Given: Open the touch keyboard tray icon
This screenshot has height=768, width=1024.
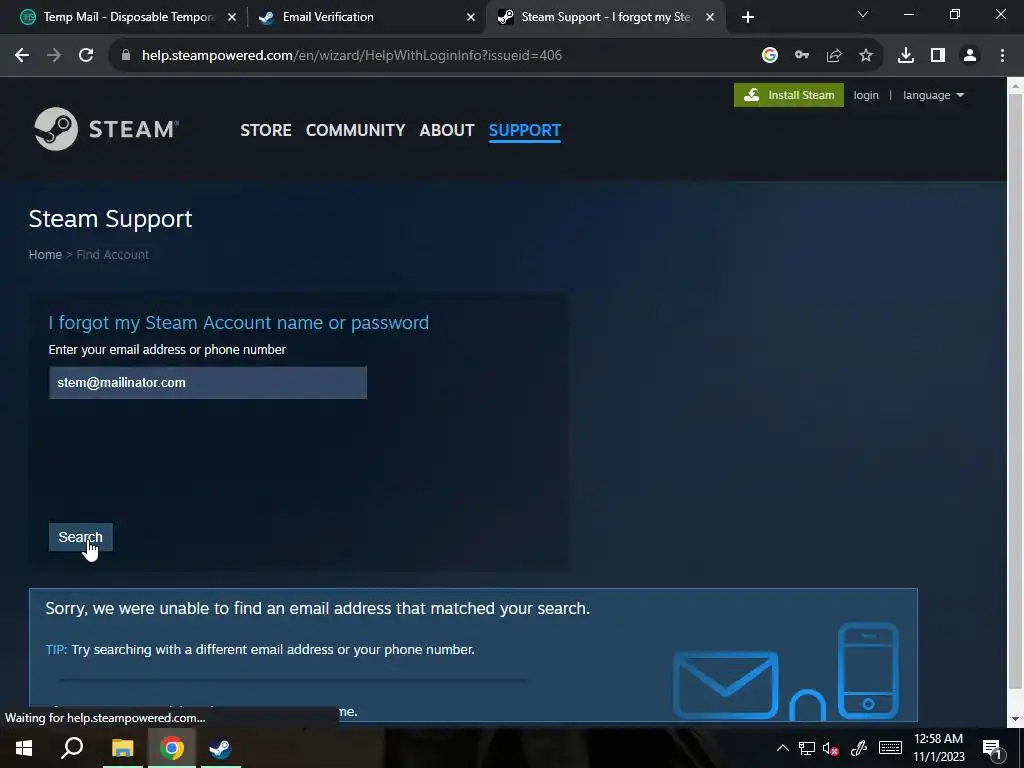Looking at the screenshot, I should click(890, 748).
